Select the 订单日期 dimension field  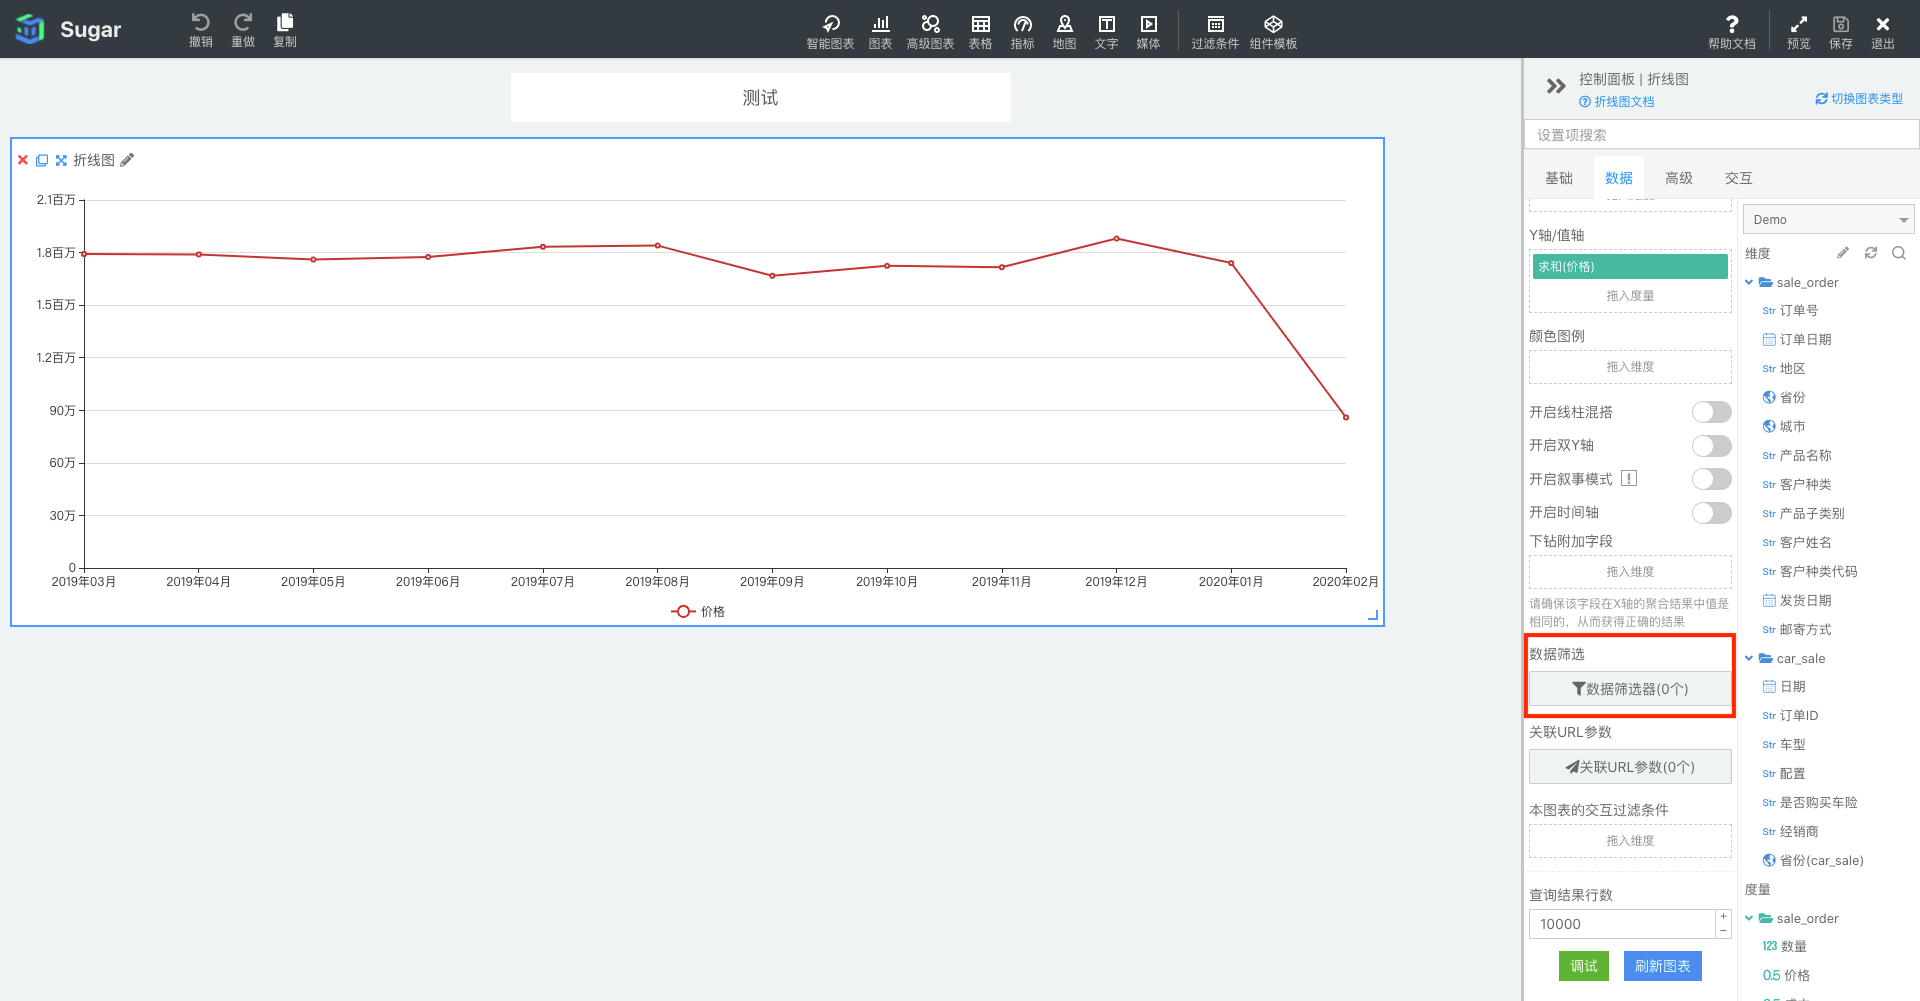coord(1797,340)
